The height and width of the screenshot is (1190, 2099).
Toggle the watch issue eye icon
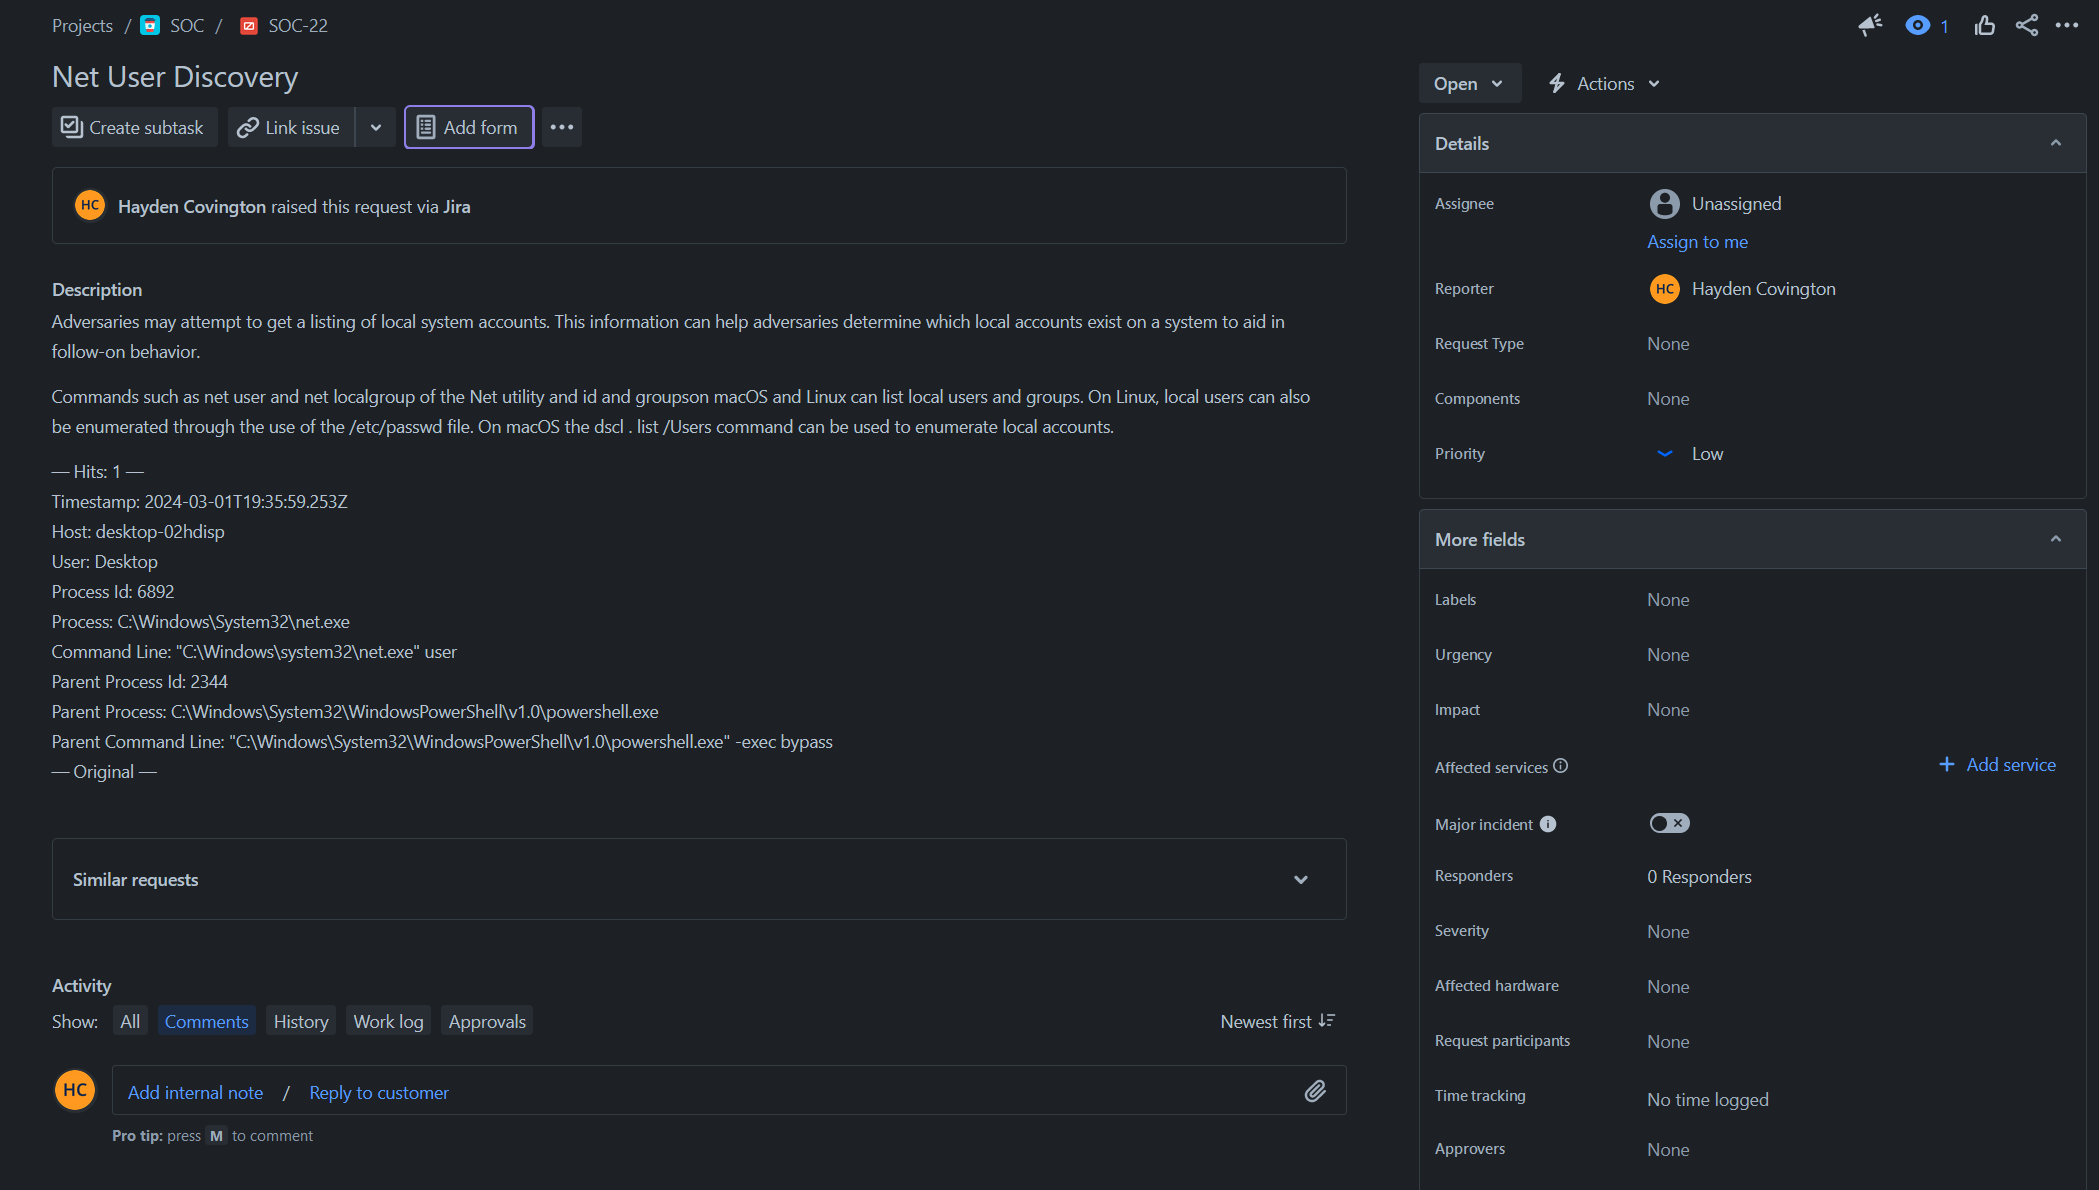click(1917, 26)
